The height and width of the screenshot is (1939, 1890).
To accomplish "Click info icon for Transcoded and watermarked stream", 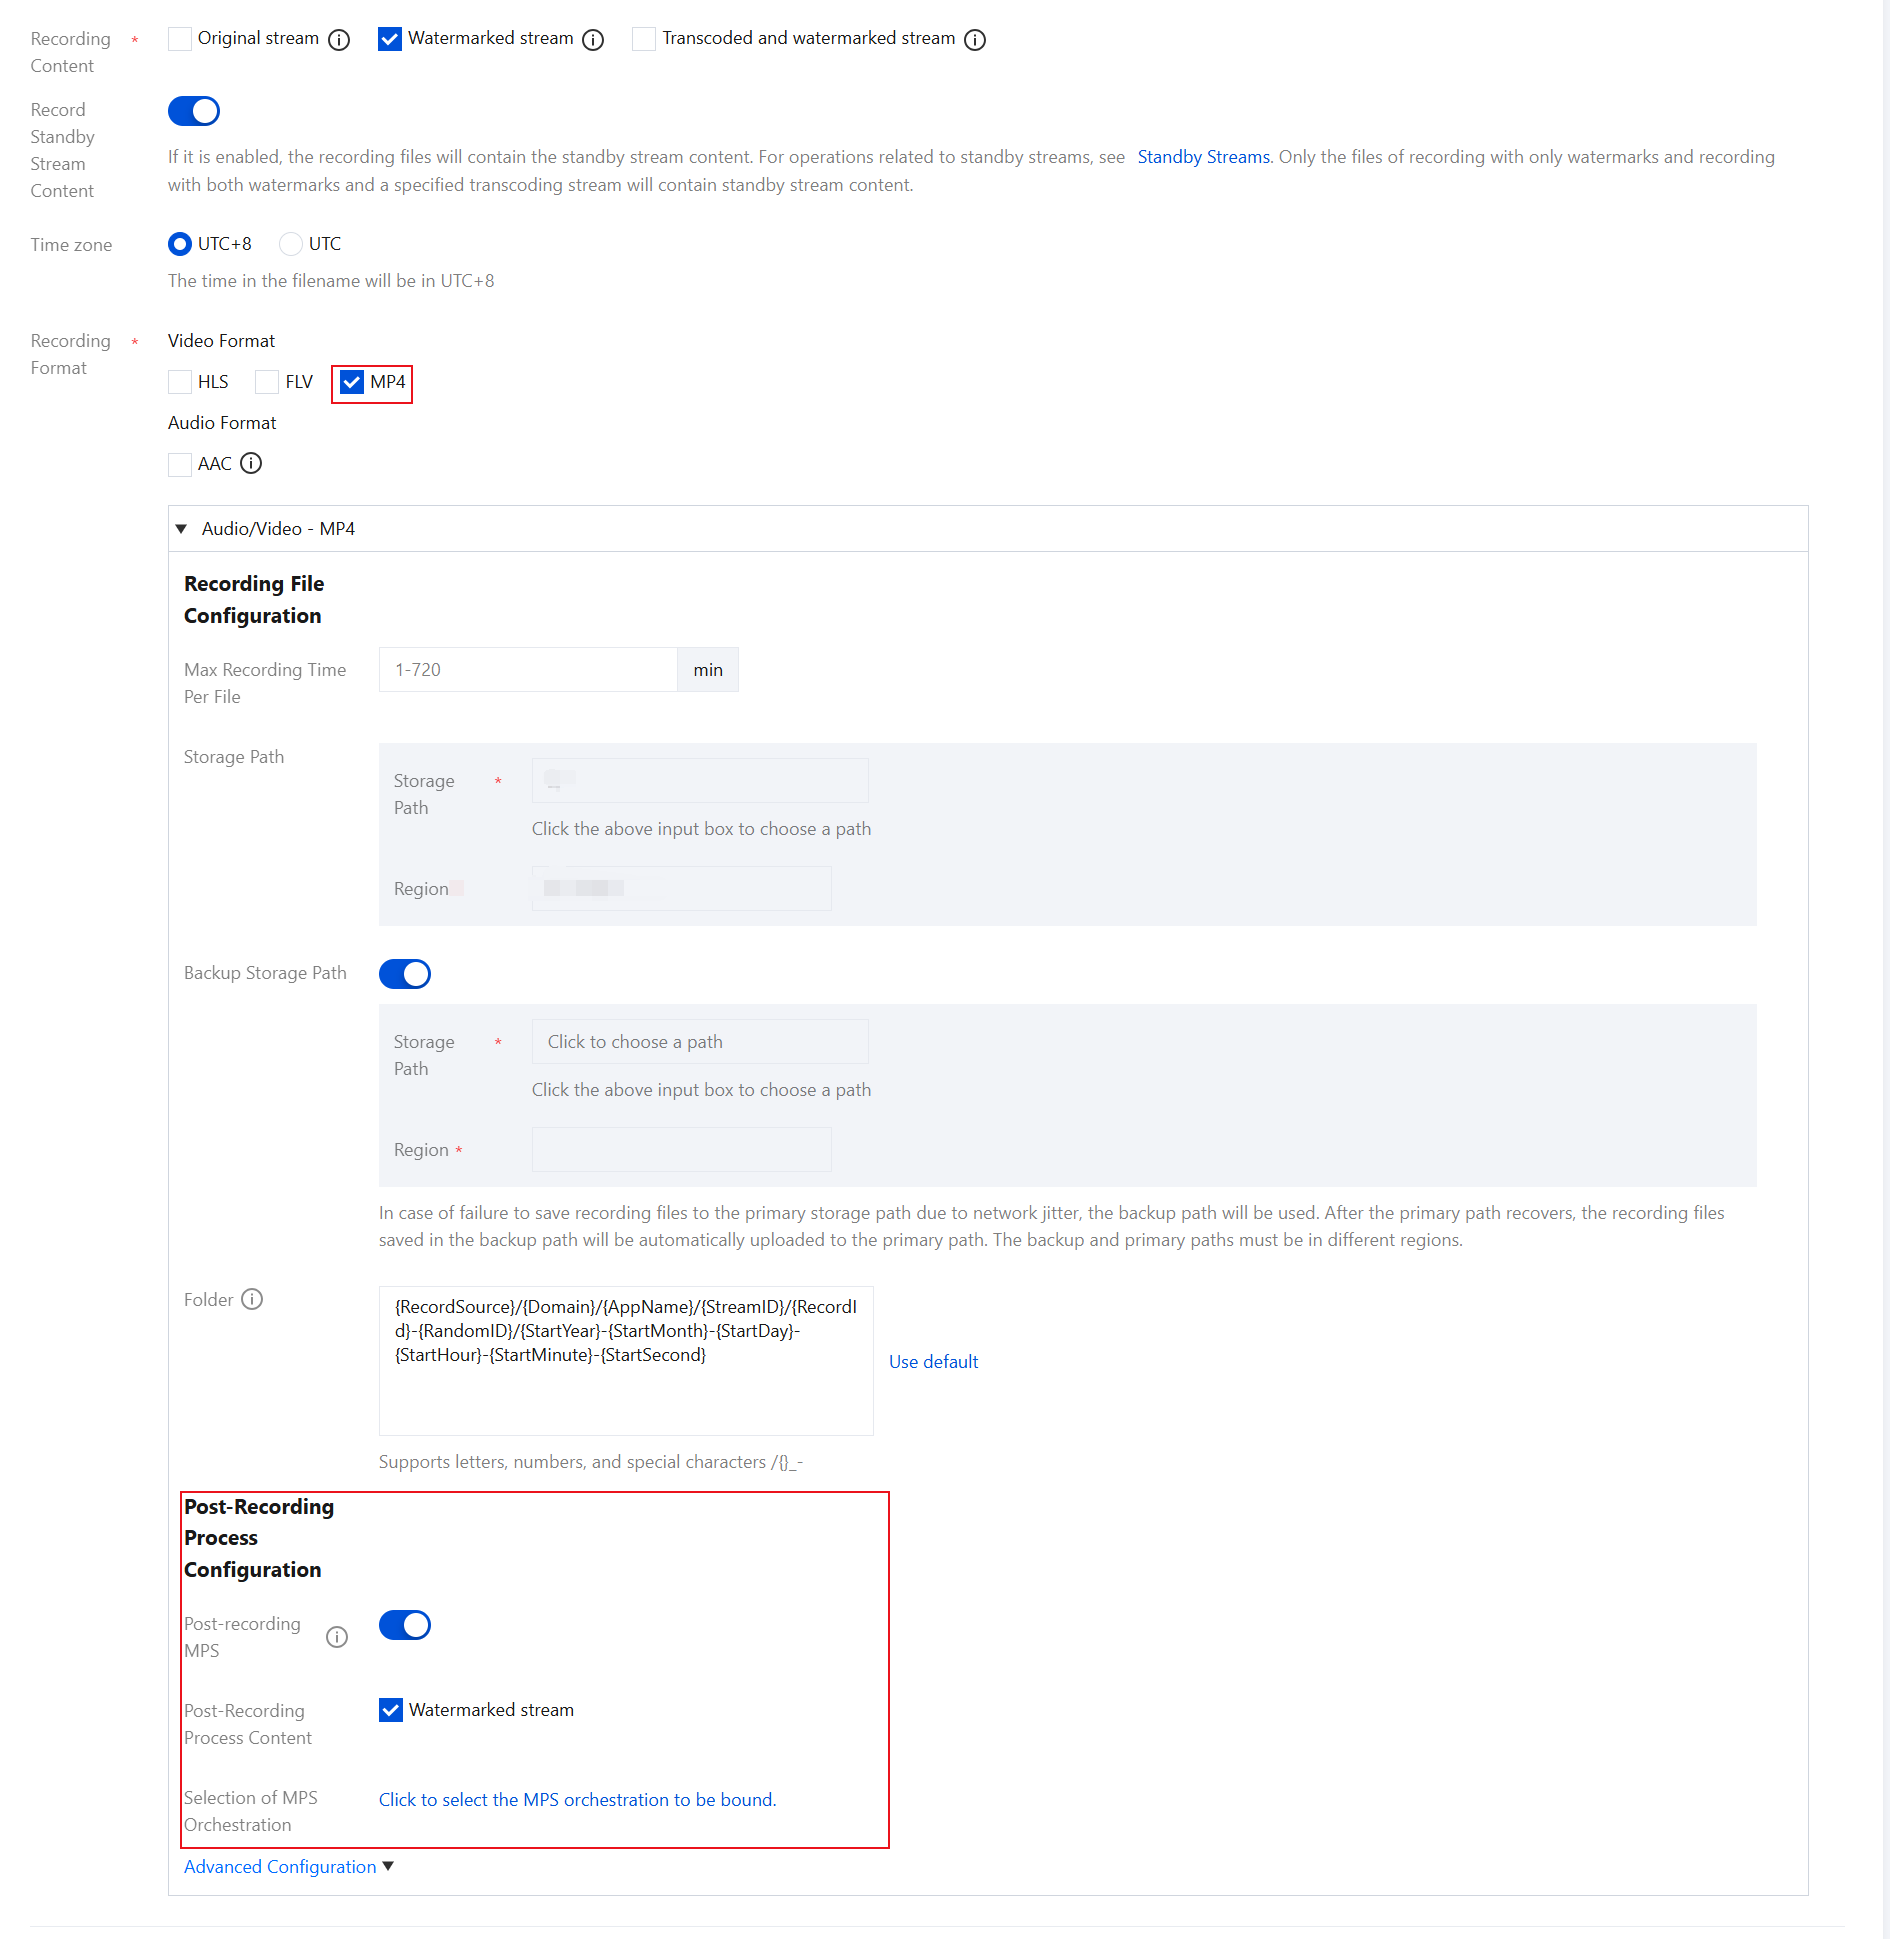I will pyautogui.click(x=975, y=40).
